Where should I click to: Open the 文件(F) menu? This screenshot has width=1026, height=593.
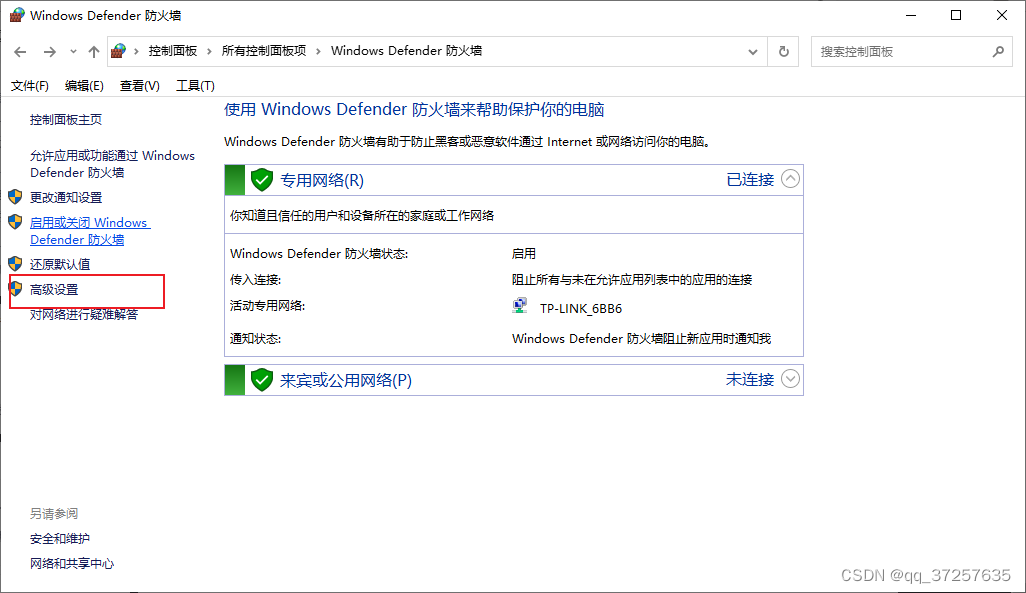coord(29,86)
